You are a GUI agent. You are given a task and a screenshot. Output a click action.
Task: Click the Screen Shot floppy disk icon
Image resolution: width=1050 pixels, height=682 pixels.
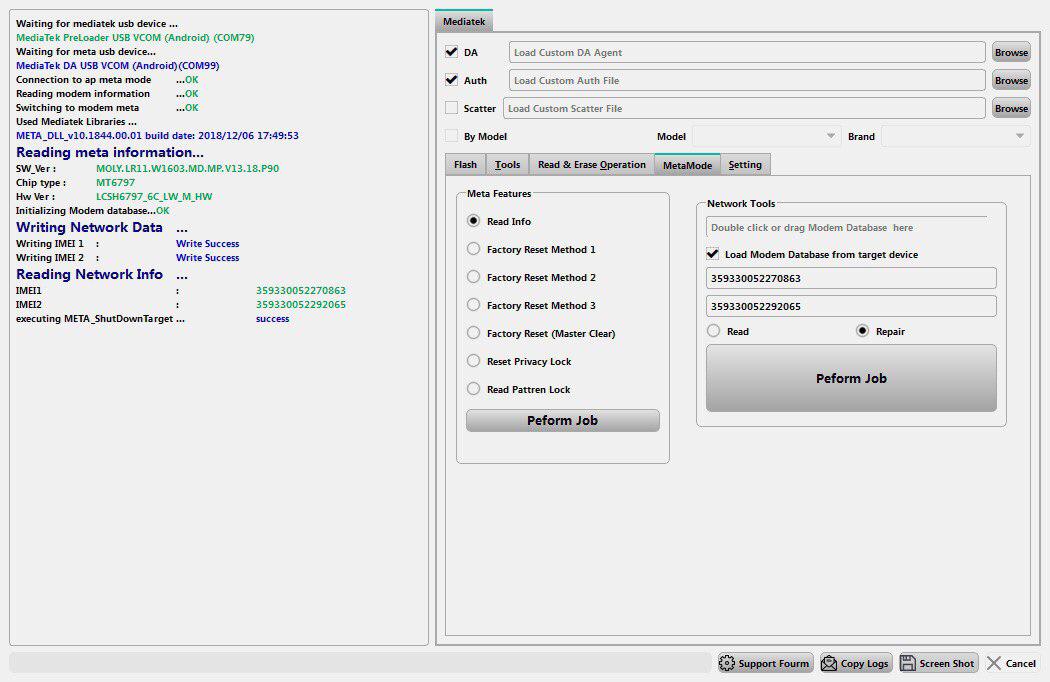(x=908, y=663)
